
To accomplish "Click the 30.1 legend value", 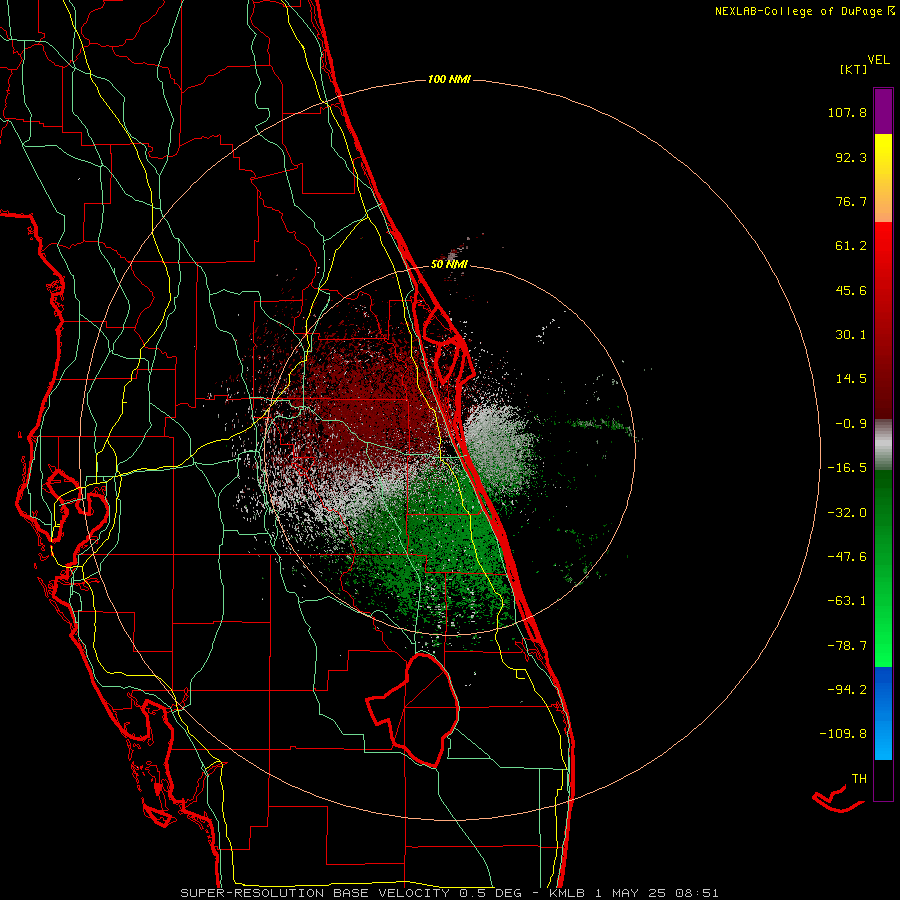I will pos(851,335).
